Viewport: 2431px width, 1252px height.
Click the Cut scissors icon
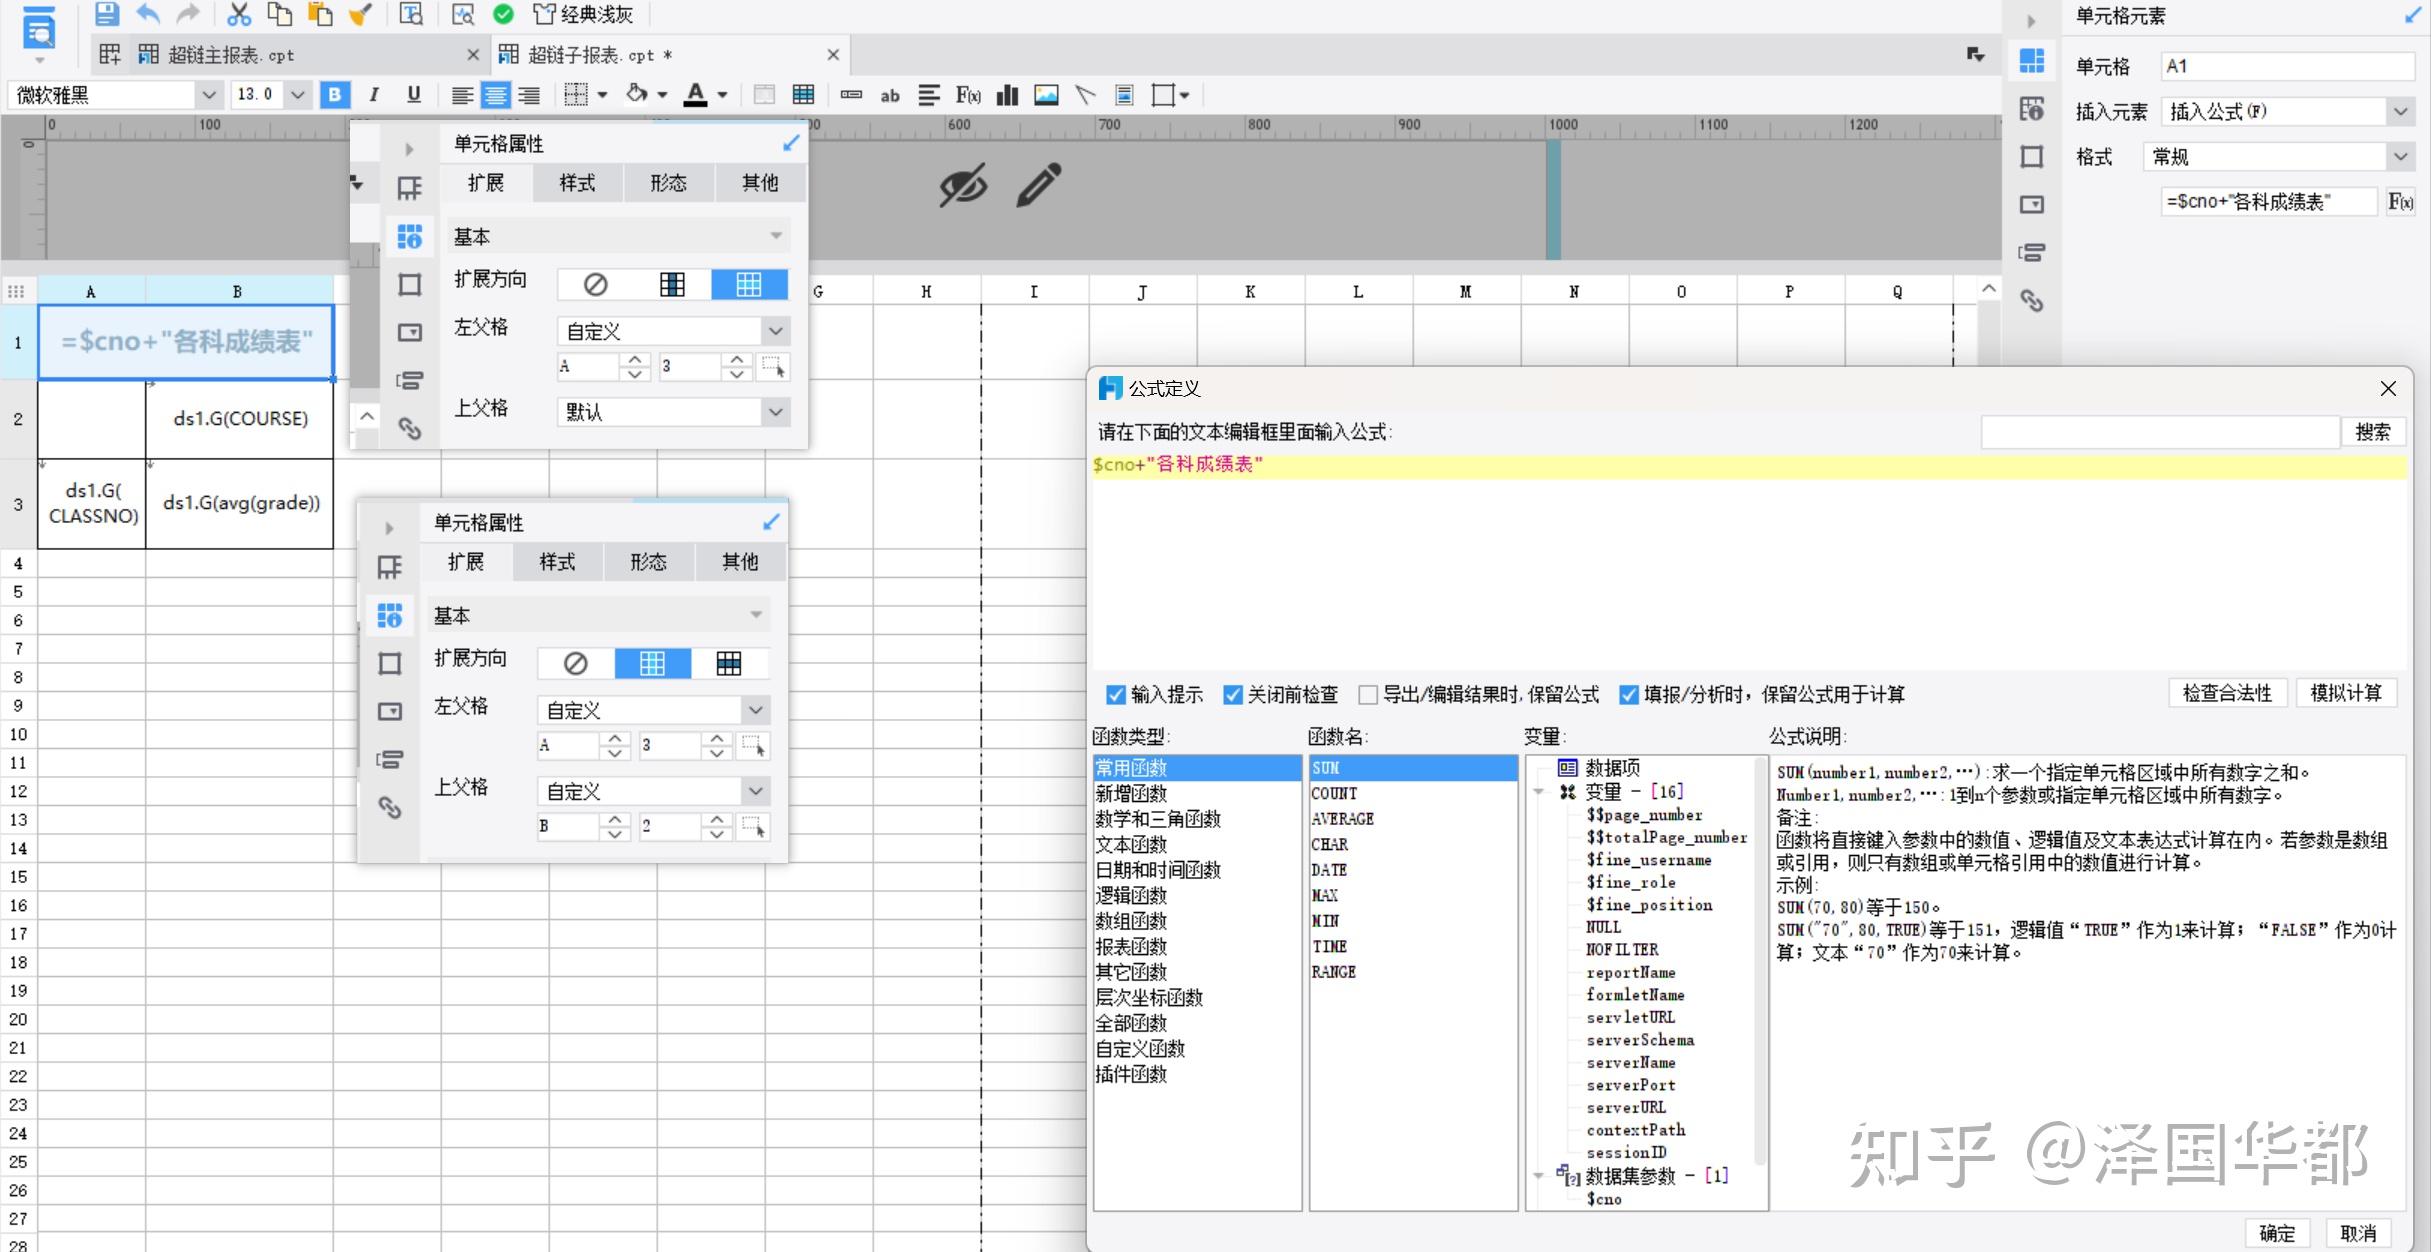tap(238, 14)
